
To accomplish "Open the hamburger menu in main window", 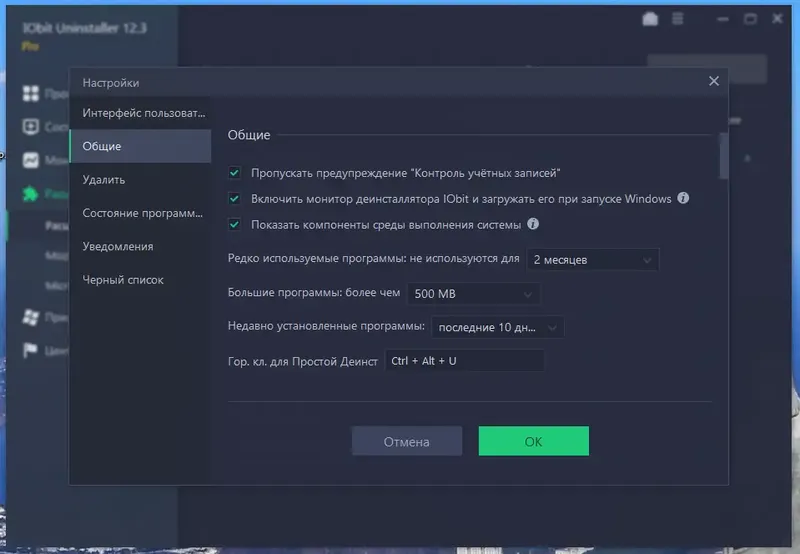I will click(678, 19).
